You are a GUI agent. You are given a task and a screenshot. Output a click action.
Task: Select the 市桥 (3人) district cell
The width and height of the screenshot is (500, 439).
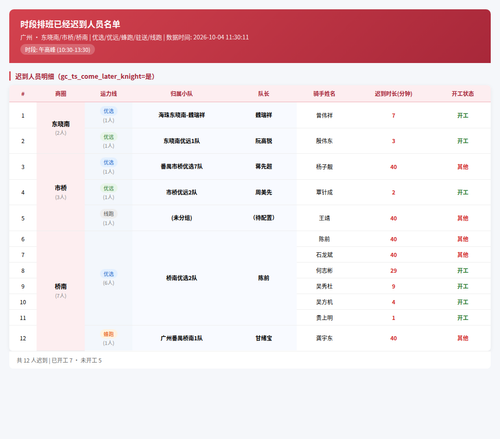coord(61,192)
